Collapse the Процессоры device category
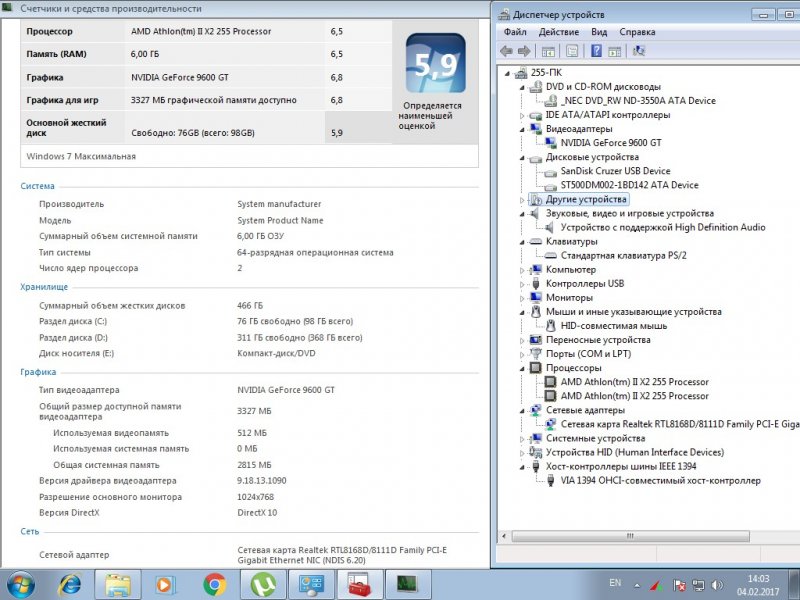Screen dimensions: 800x600 coord(522,368)
